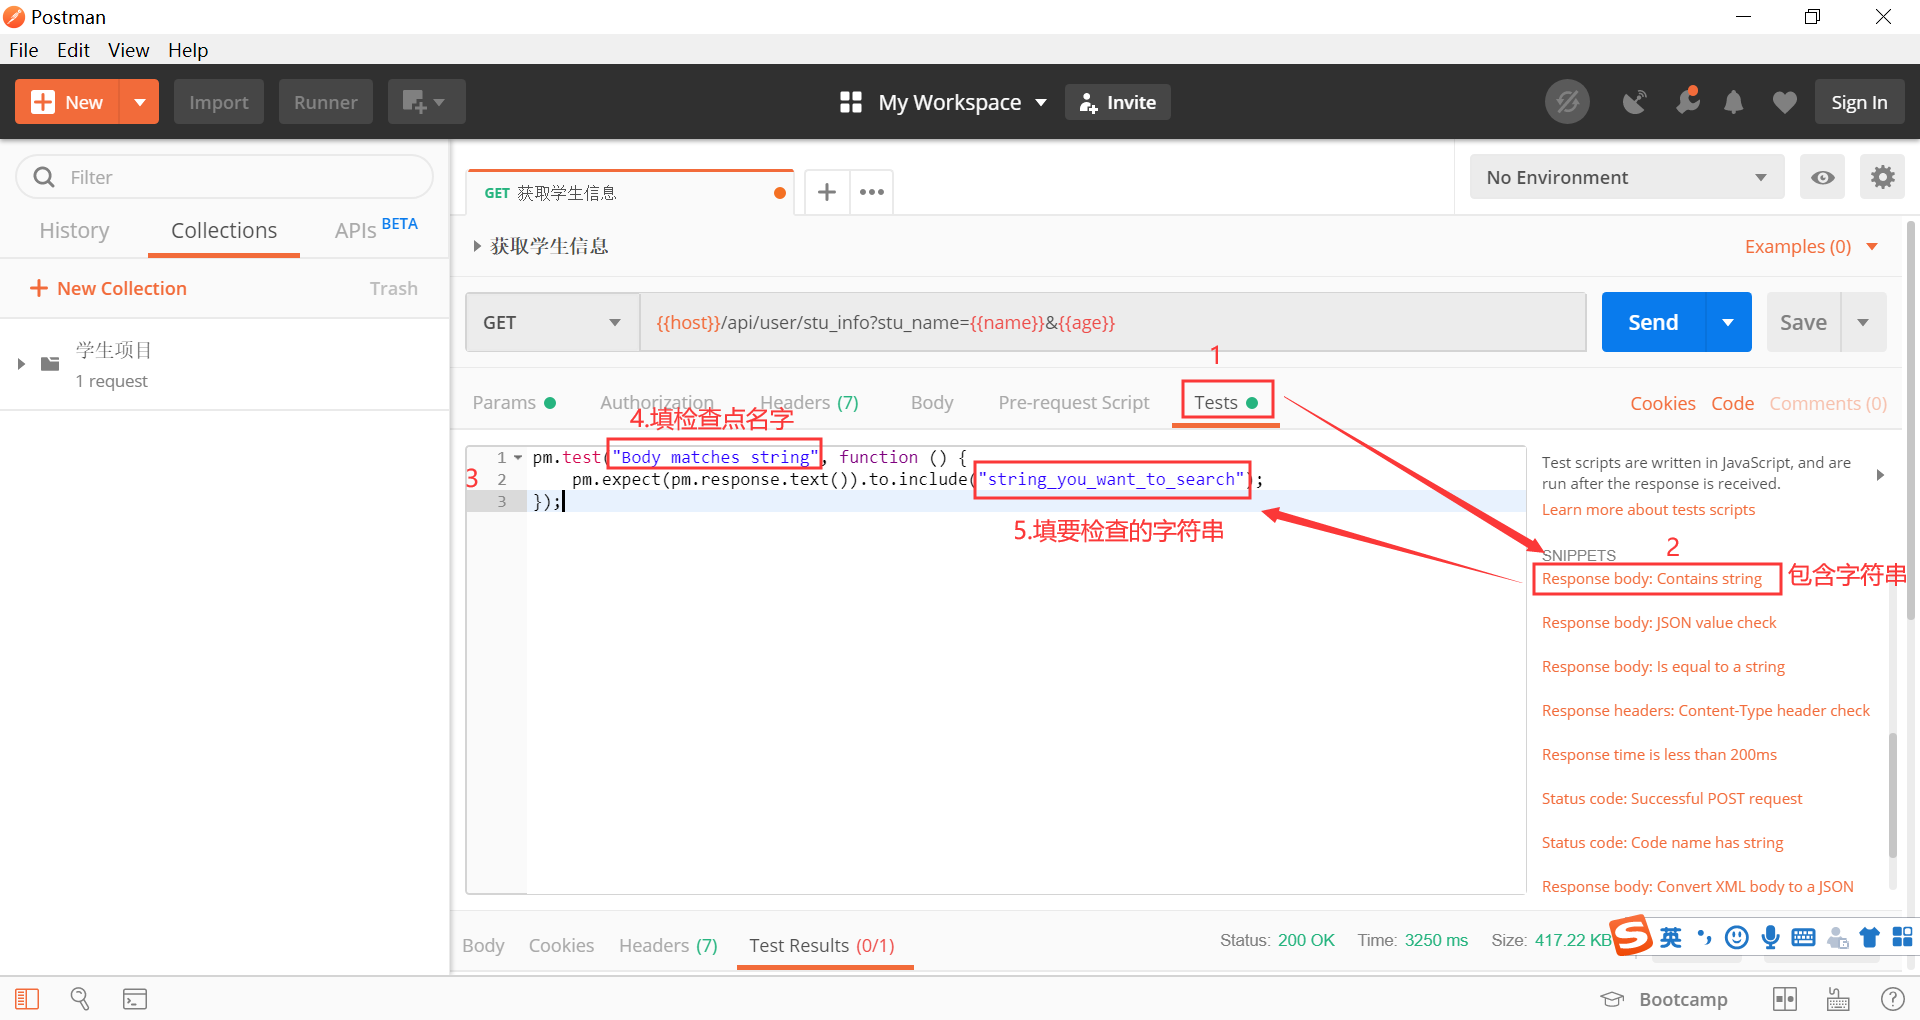The image size is (1920, 1020).
Task: Click the request URL input field
Action: pos(1113,322)
